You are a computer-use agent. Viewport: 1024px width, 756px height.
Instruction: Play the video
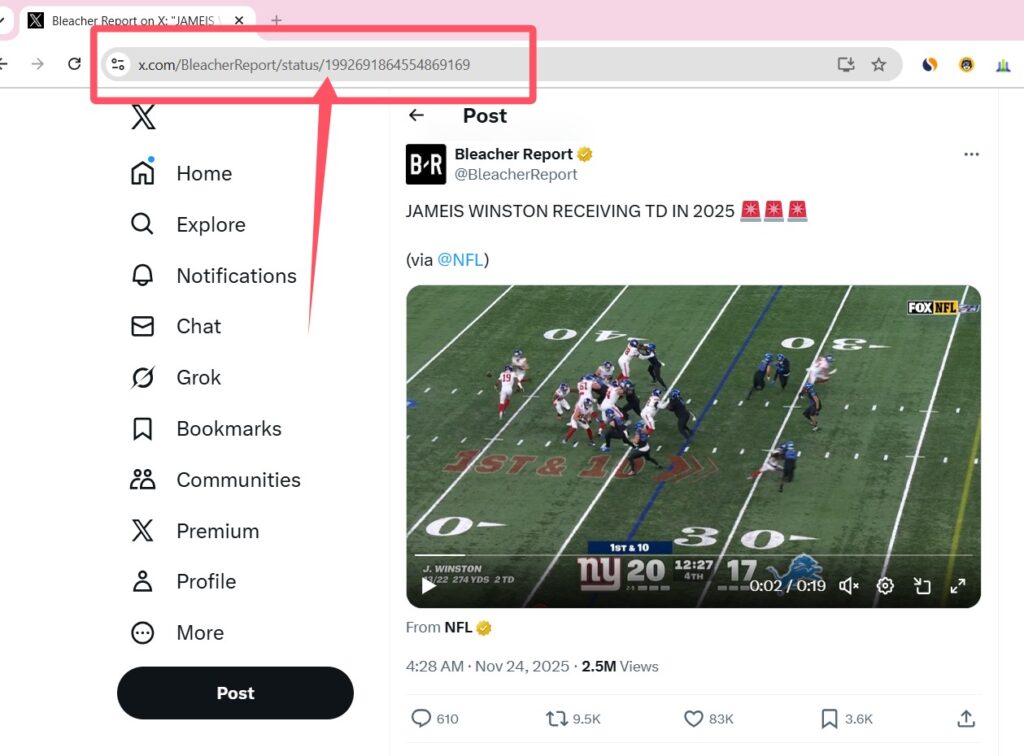pyautogui.click(x=429, y=586)
